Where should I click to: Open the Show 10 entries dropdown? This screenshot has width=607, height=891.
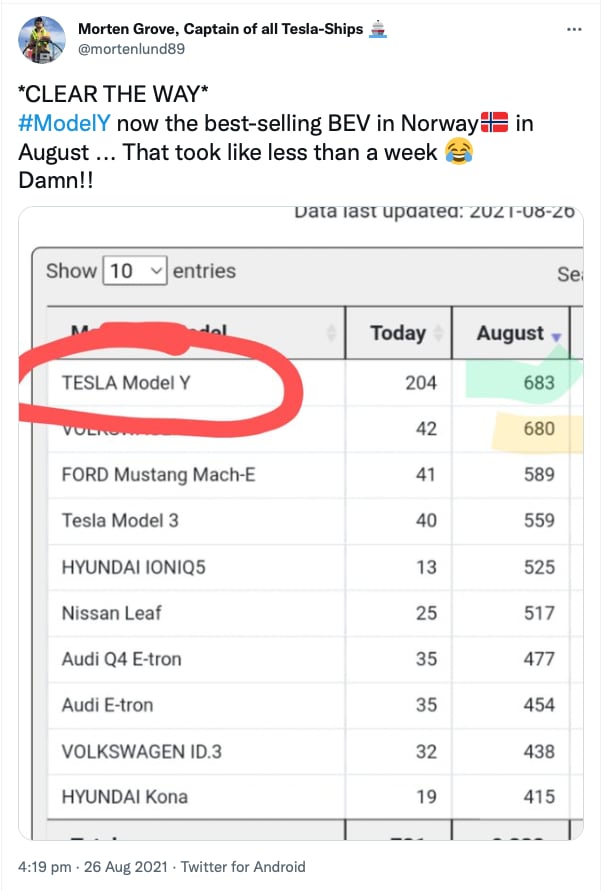(x=135, y=270)
